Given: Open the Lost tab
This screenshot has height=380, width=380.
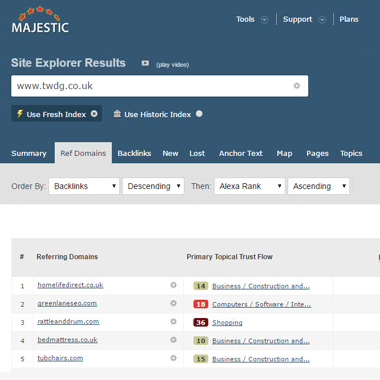Looking at the screenshot, I should coord(197,153).
